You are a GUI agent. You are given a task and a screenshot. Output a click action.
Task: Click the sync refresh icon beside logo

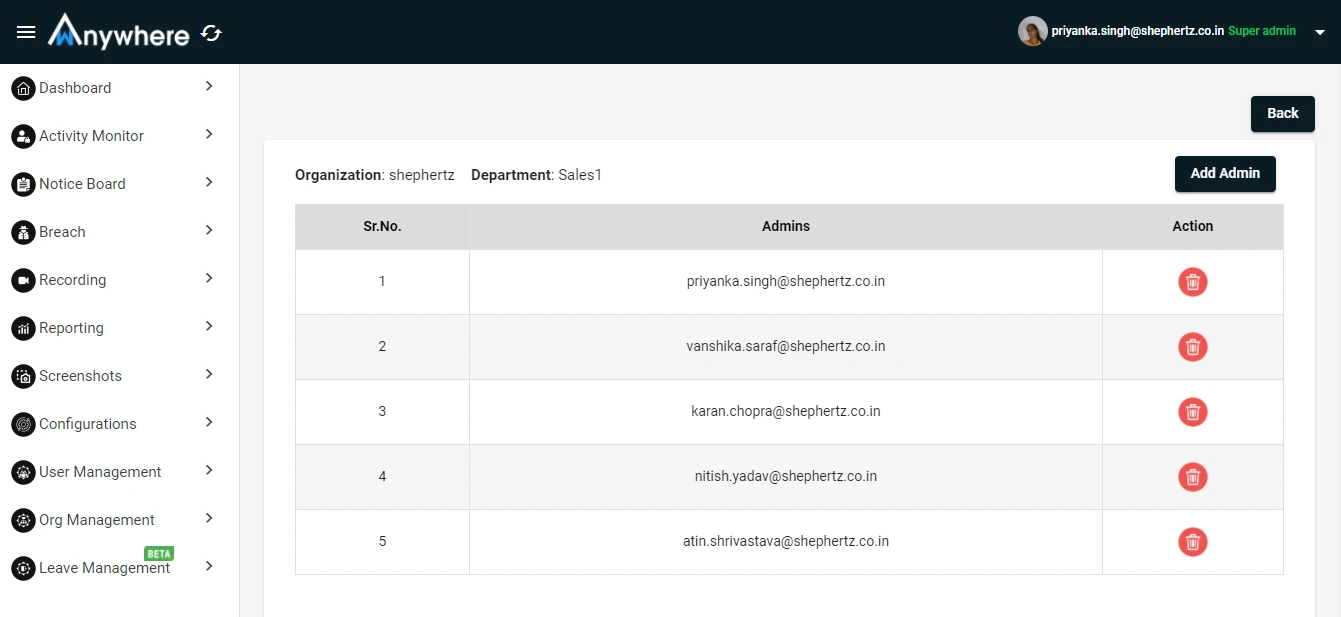pos(211,33)
